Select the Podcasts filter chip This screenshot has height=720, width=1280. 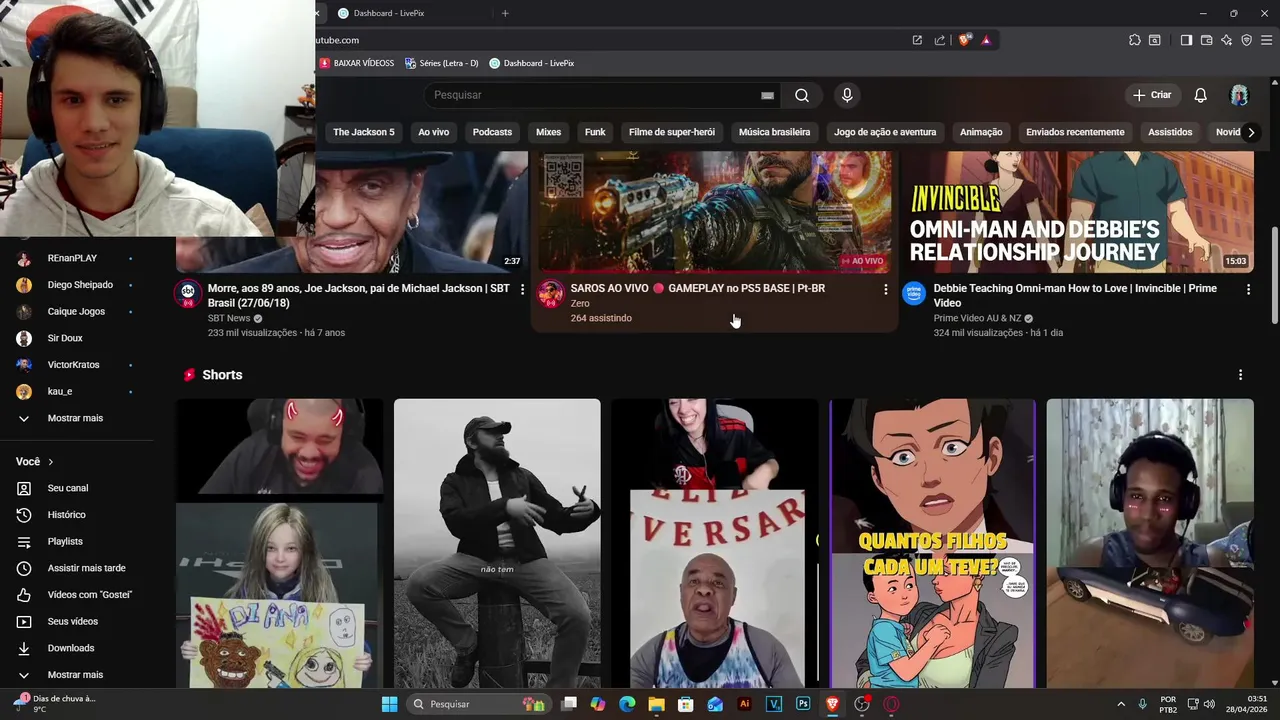click(492, 132)
